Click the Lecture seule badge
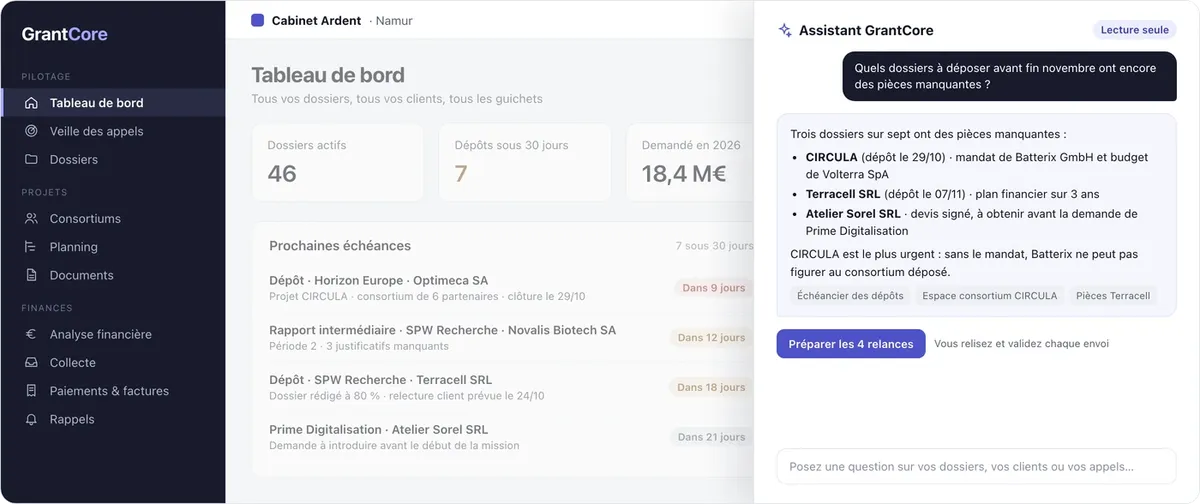1200x504 pixels. tap(1134, 30)
